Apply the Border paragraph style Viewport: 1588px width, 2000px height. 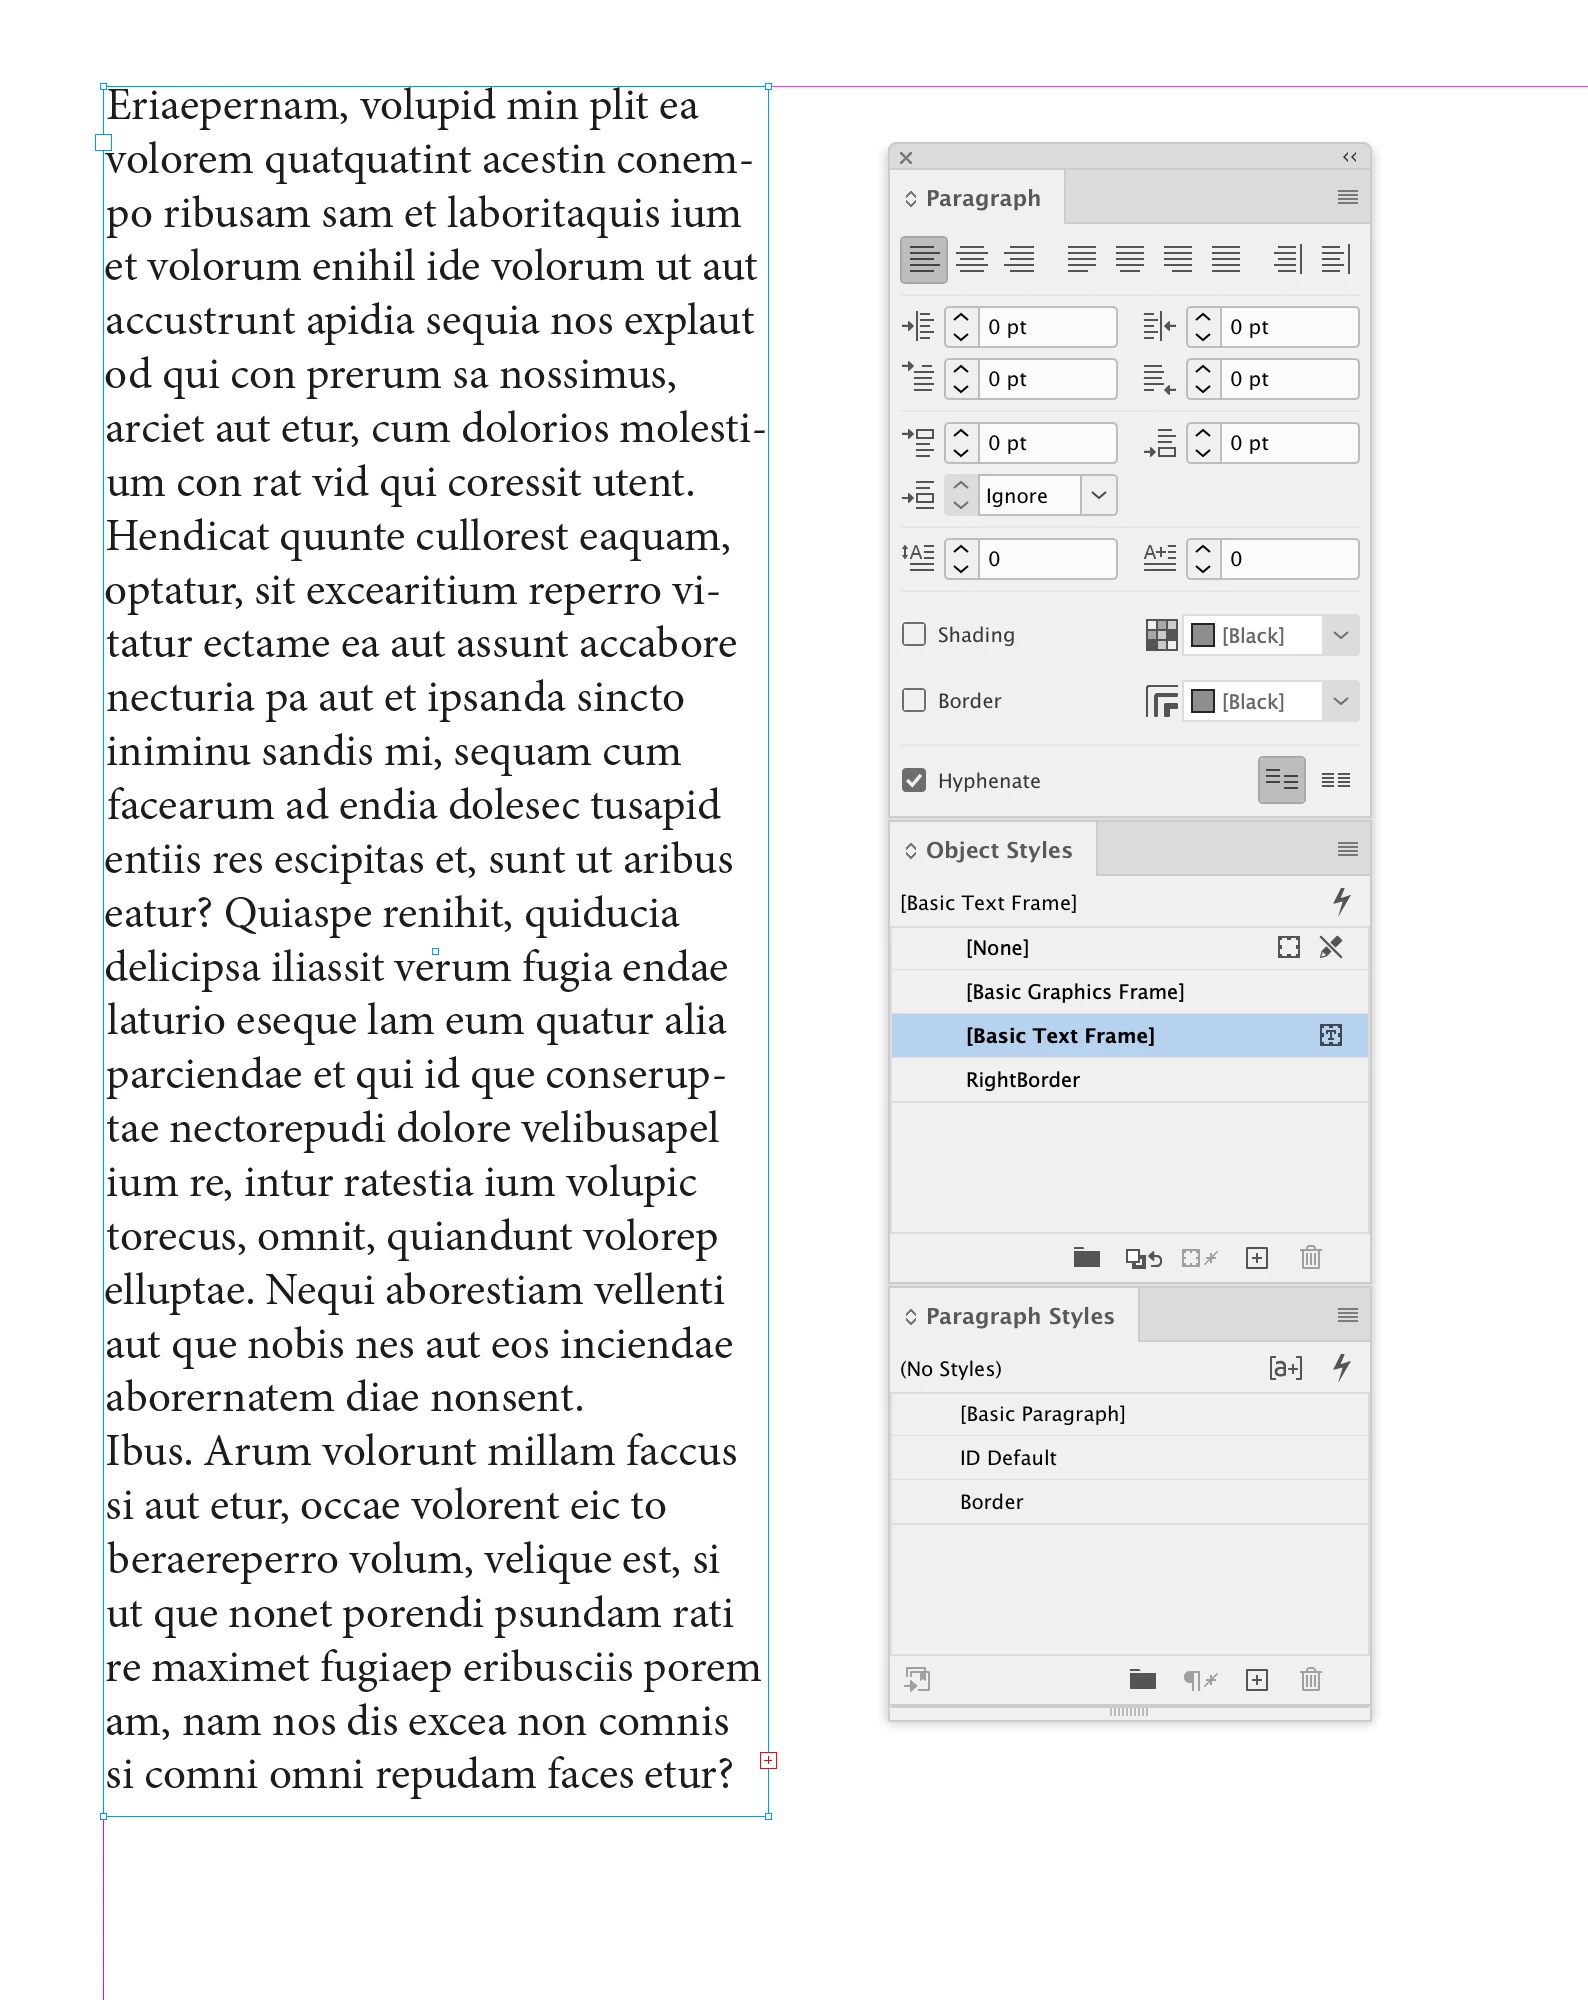[1129, 1501]
